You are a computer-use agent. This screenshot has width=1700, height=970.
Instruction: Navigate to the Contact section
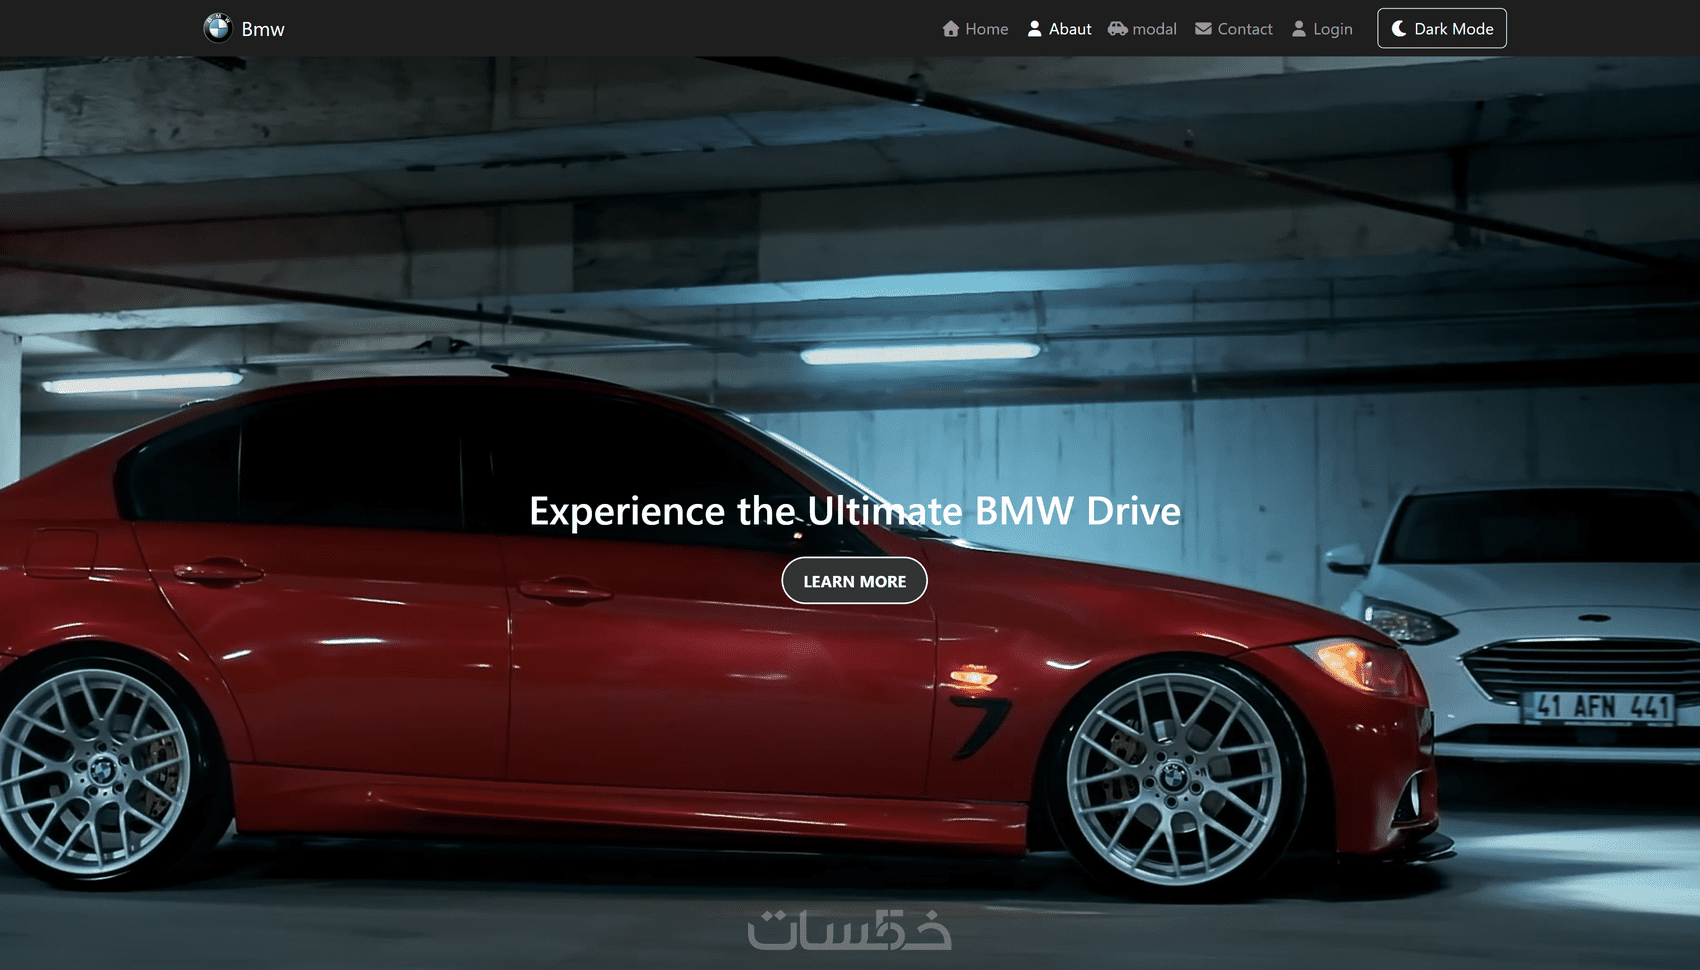[x=1234, y=29]
